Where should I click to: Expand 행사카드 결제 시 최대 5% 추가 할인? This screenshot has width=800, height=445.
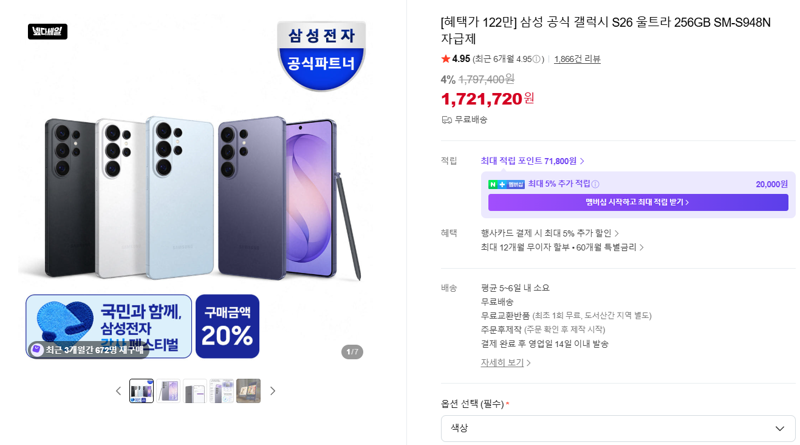coord(549,233)
